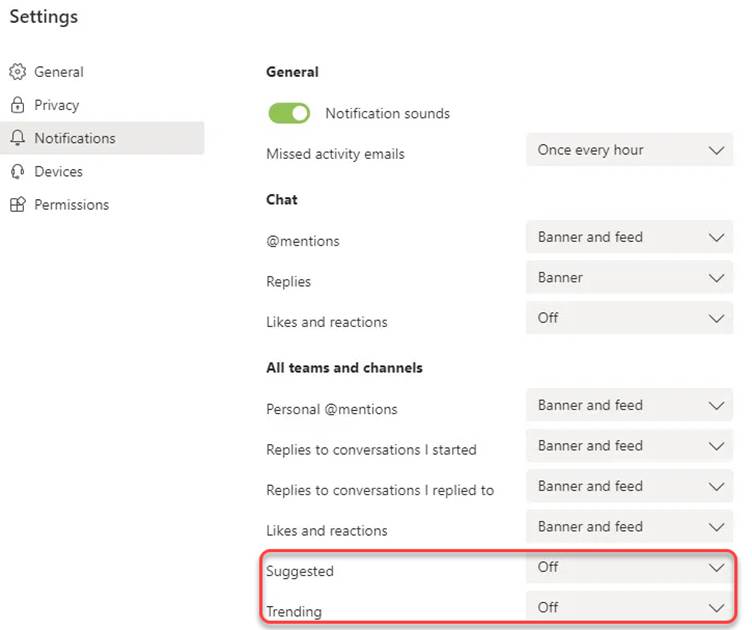Open Personal @mentions dropdown
This screenshot has width=752, height=630.
(x=630, y=406)
